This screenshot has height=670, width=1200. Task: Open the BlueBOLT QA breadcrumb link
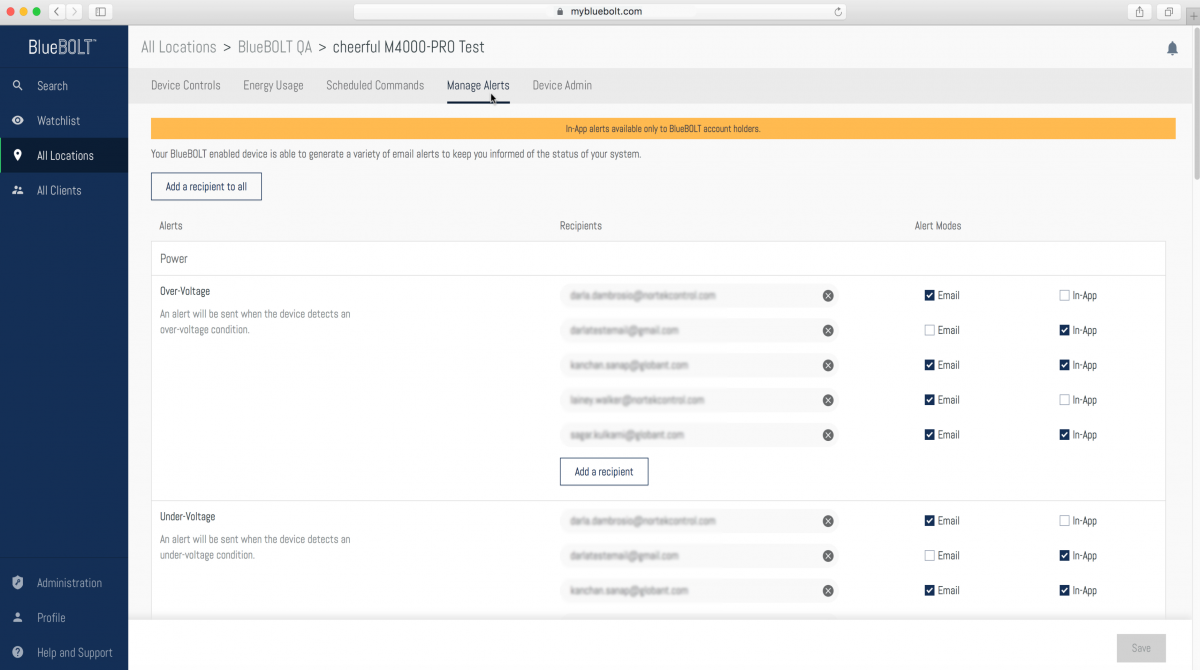coord(274,46)
